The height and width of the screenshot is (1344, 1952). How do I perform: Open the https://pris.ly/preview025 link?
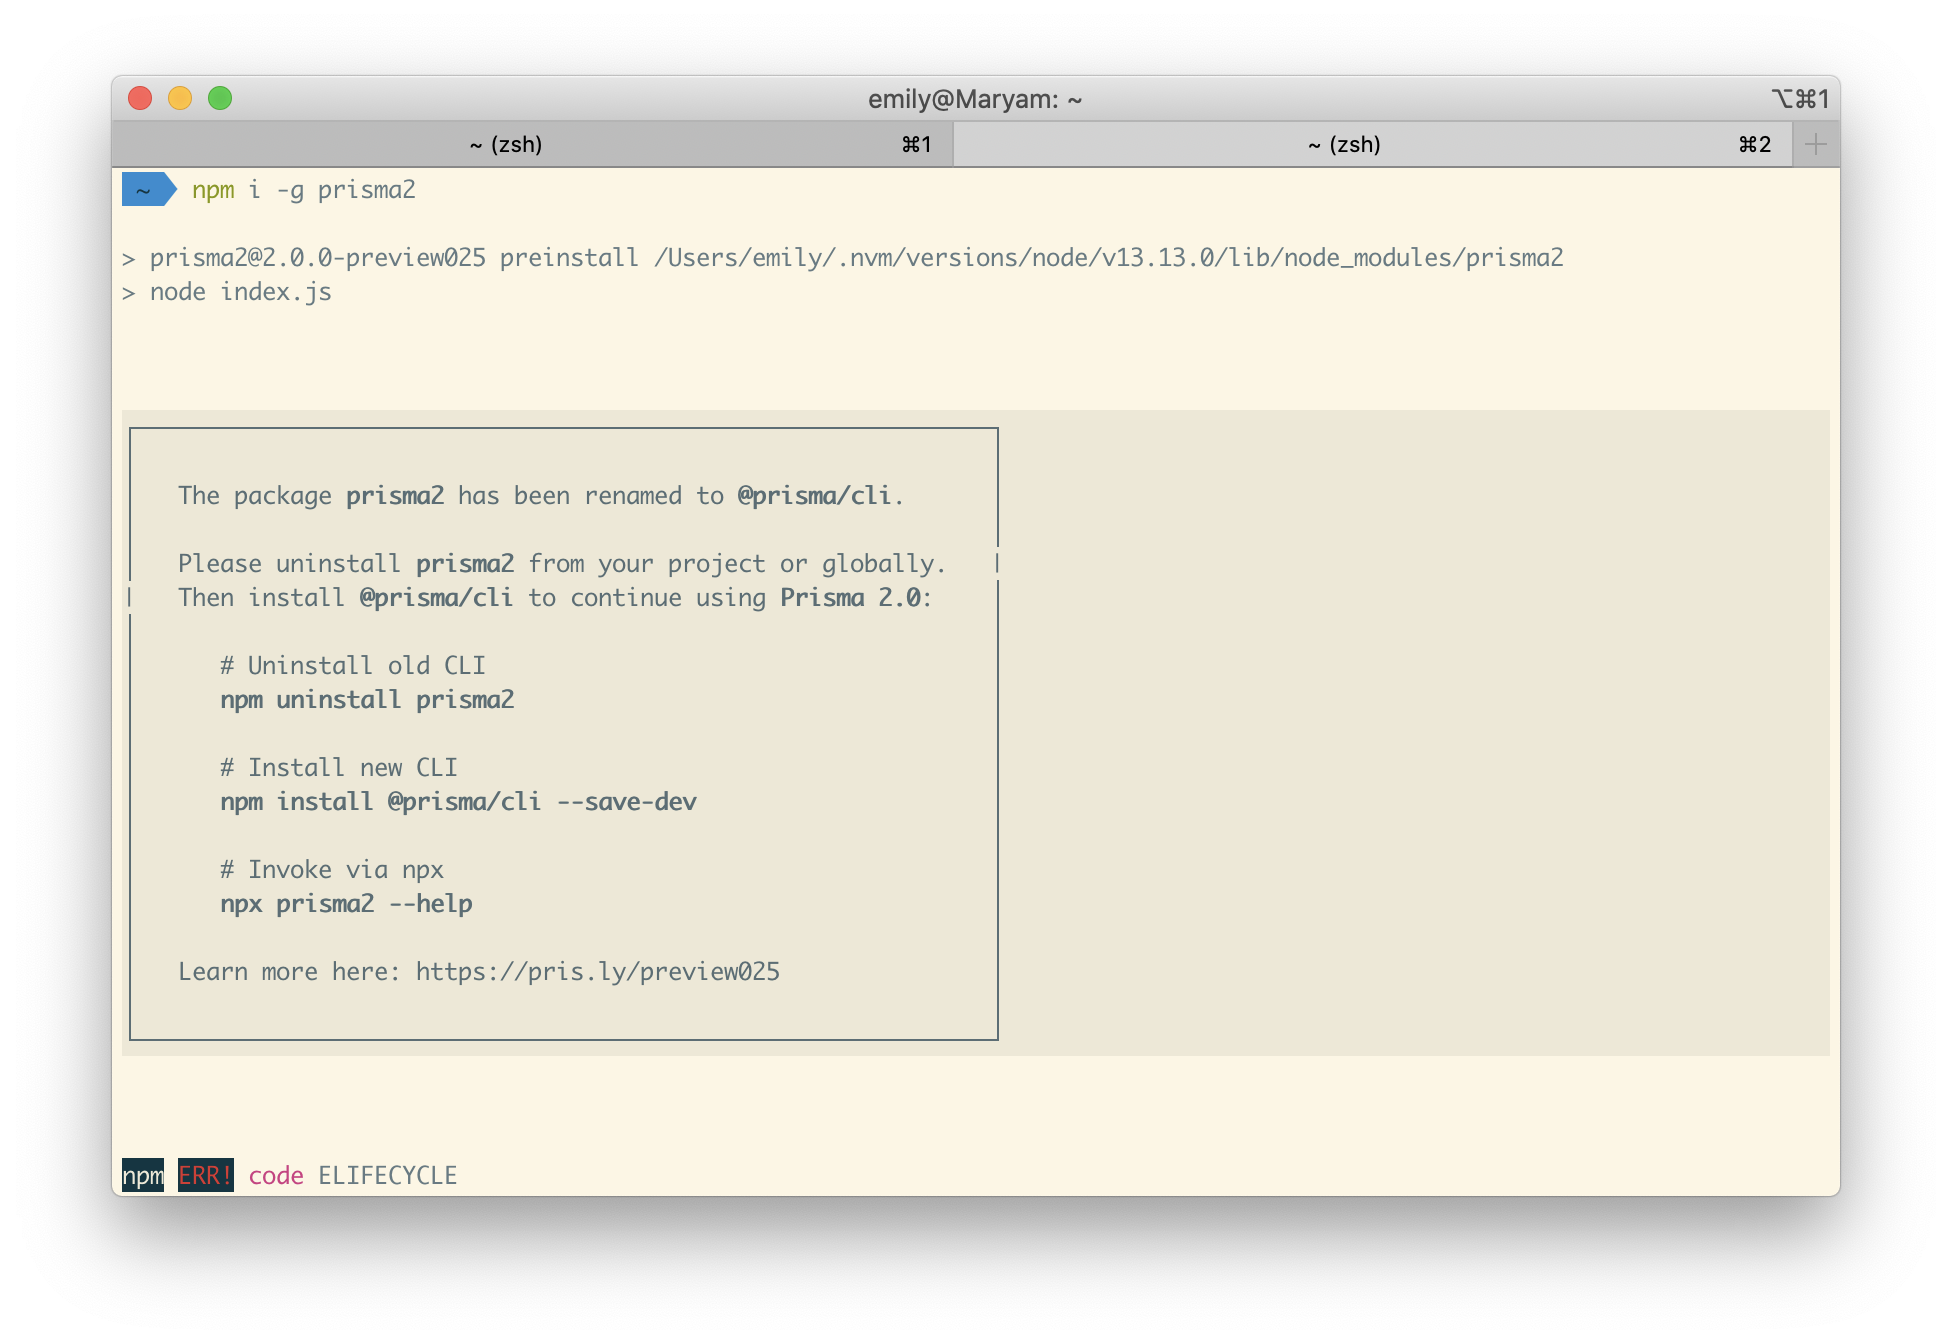tap(597, 971)
